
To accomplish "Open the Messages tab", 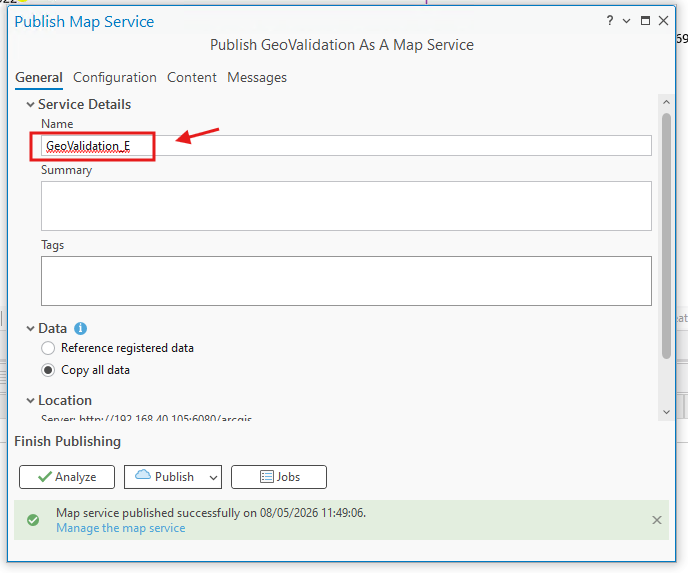I will pos(257,78).
